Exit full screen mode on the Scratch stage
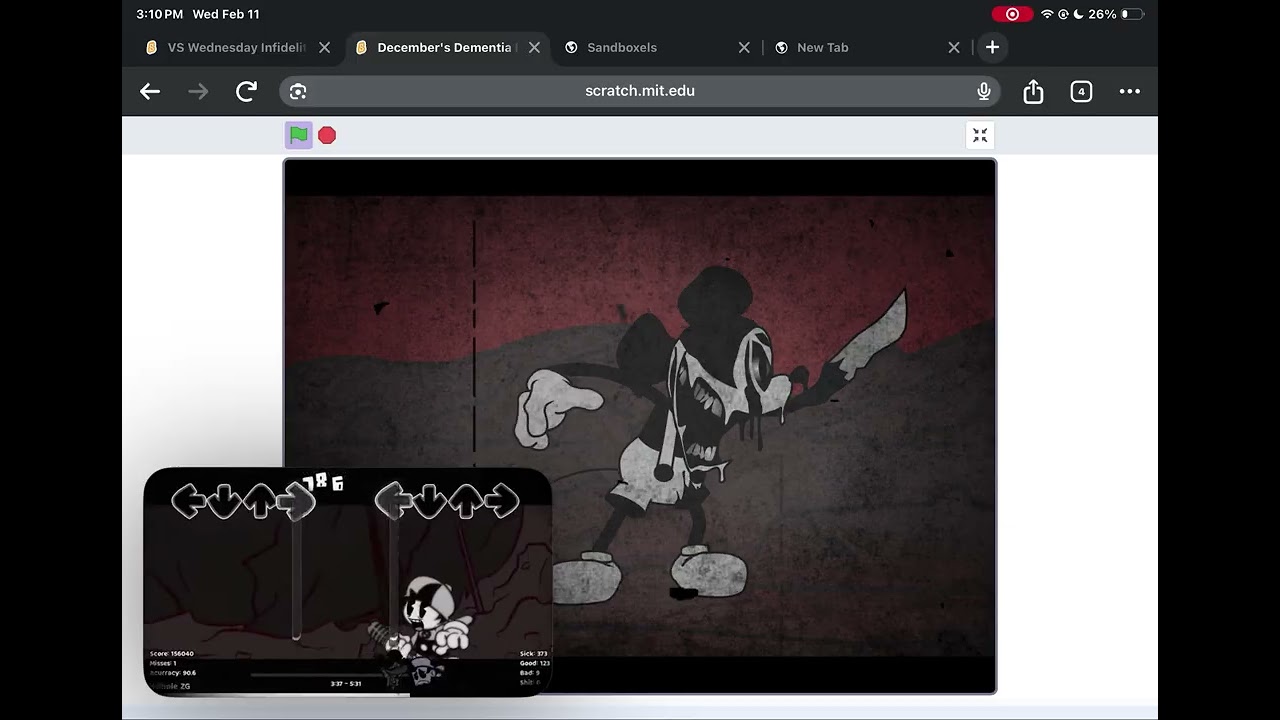This screenshot has height=720, width=1280. pos(980,135)
